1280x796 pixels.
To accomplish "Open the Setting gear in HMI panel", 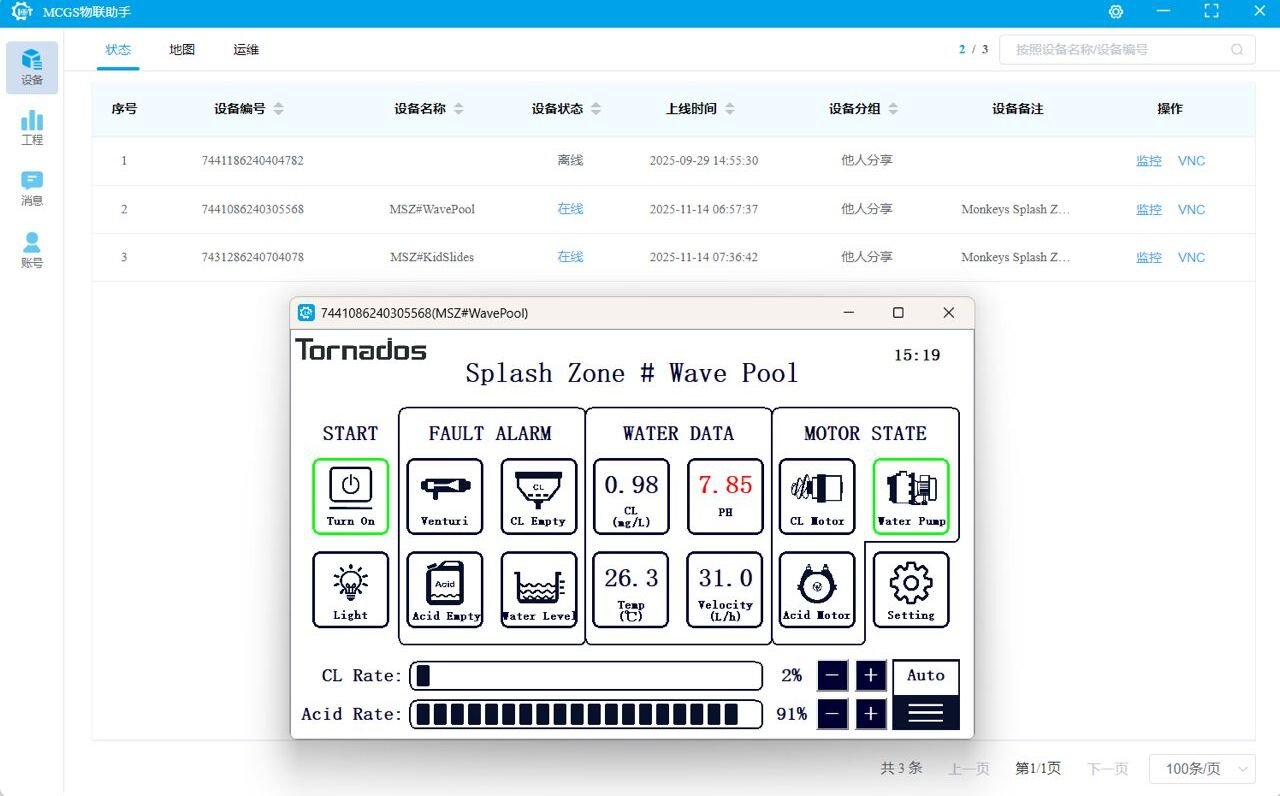I will point(910,590).
